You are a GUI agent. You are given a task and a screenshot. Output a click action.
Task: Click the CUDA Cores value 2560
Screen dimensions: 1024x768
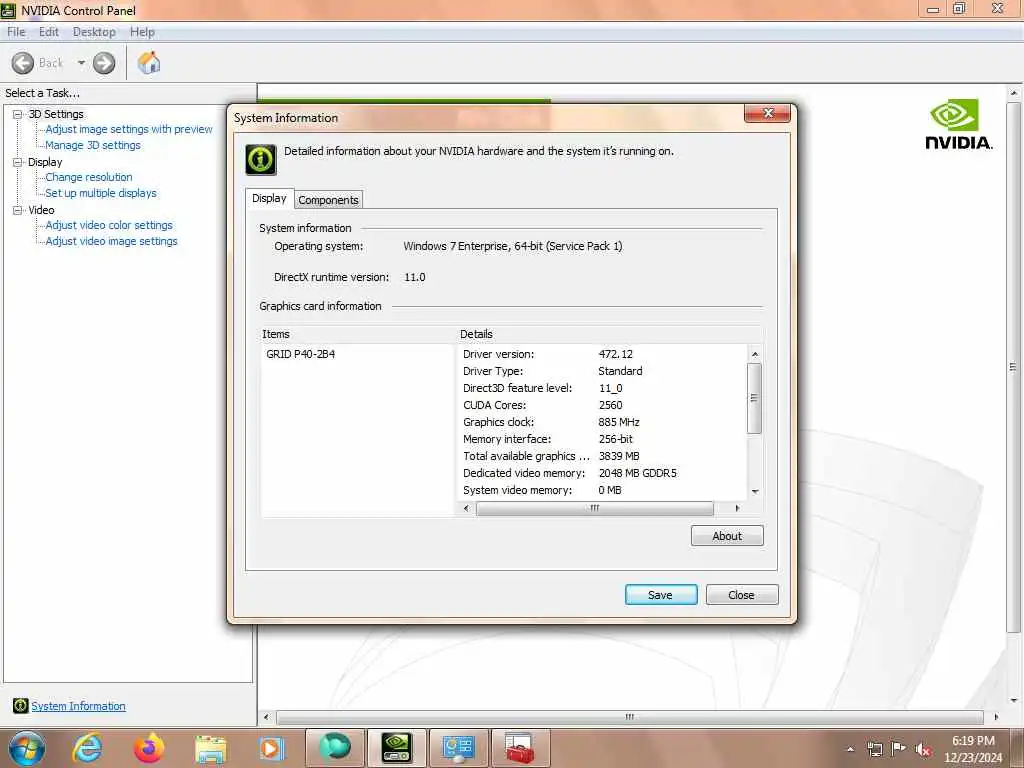[x=611, y=405]
